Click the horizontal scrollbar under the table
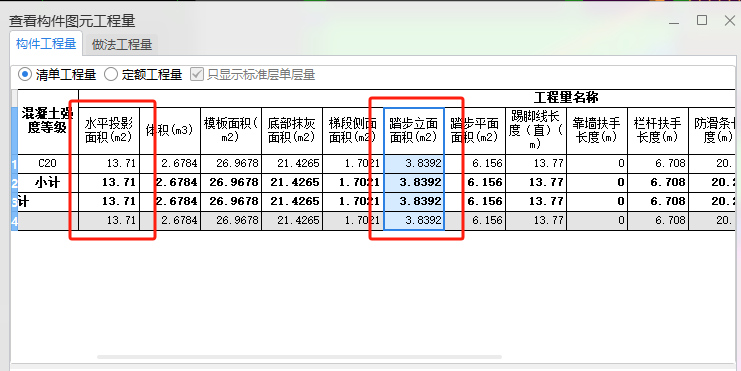 (x=299, y=357)
